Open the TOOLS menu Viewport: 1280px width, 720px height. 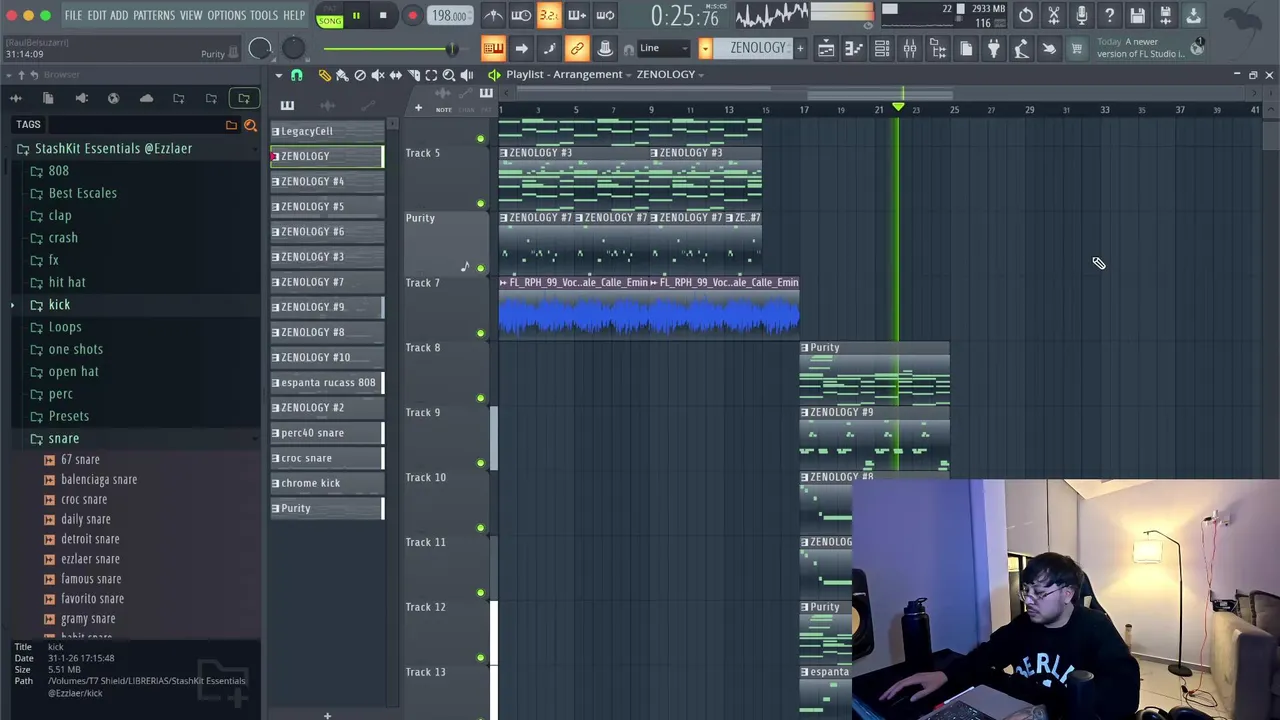click(264, 16)
